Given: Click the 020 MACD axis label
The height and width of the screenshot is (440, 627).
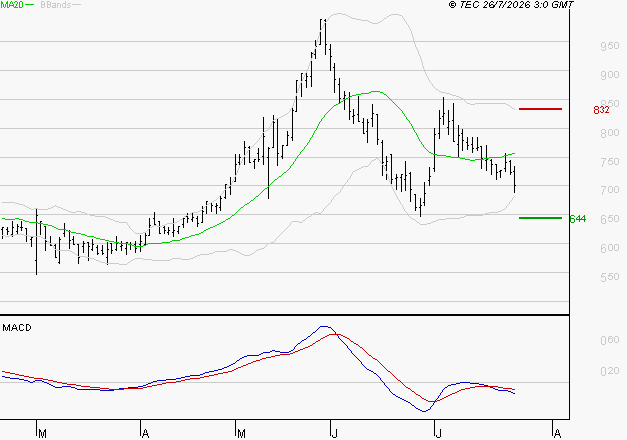Looking at the screenshot, I should [610, 371].
